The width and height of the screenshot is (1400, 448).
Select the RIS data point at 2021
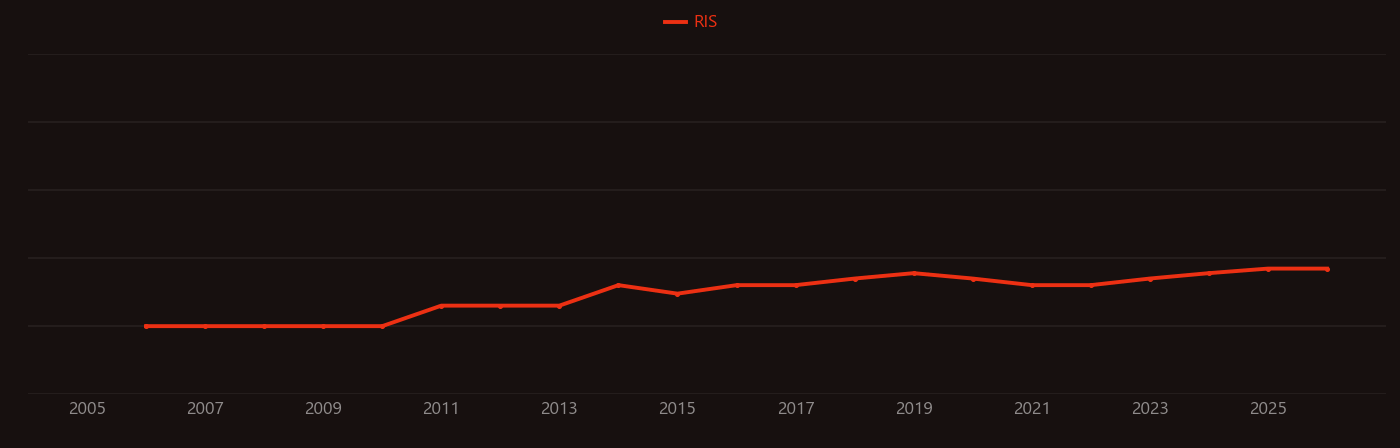pyautogui.click(x=1032, y=285)
